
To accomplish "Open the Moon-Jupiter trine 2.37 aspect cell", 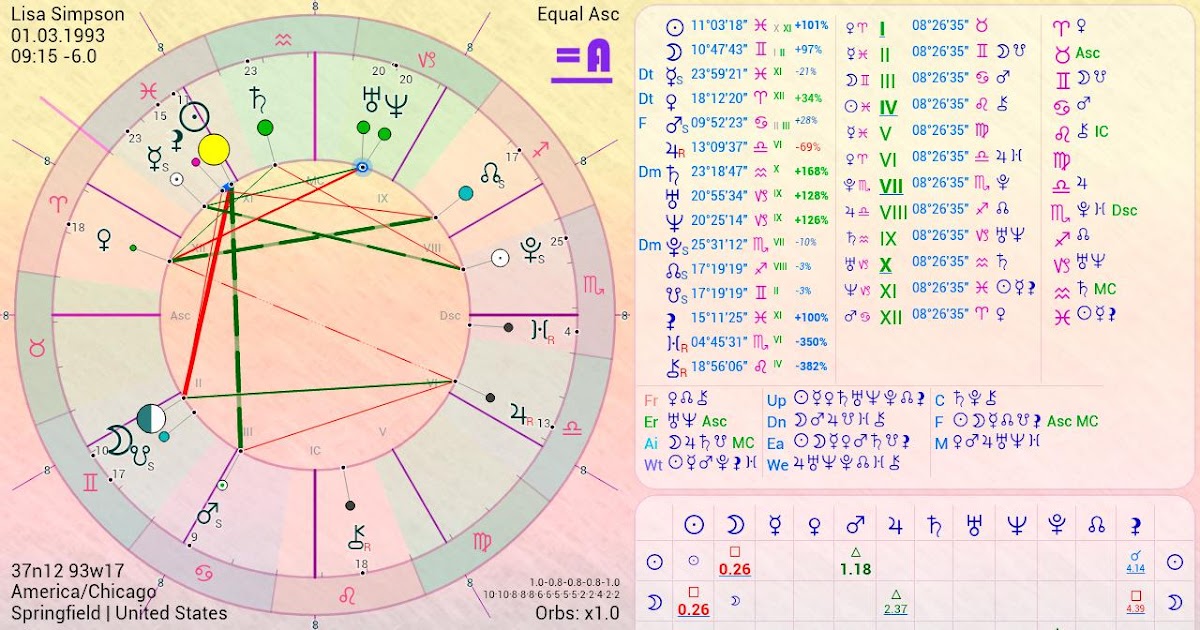I will click(x=895, y=601).
